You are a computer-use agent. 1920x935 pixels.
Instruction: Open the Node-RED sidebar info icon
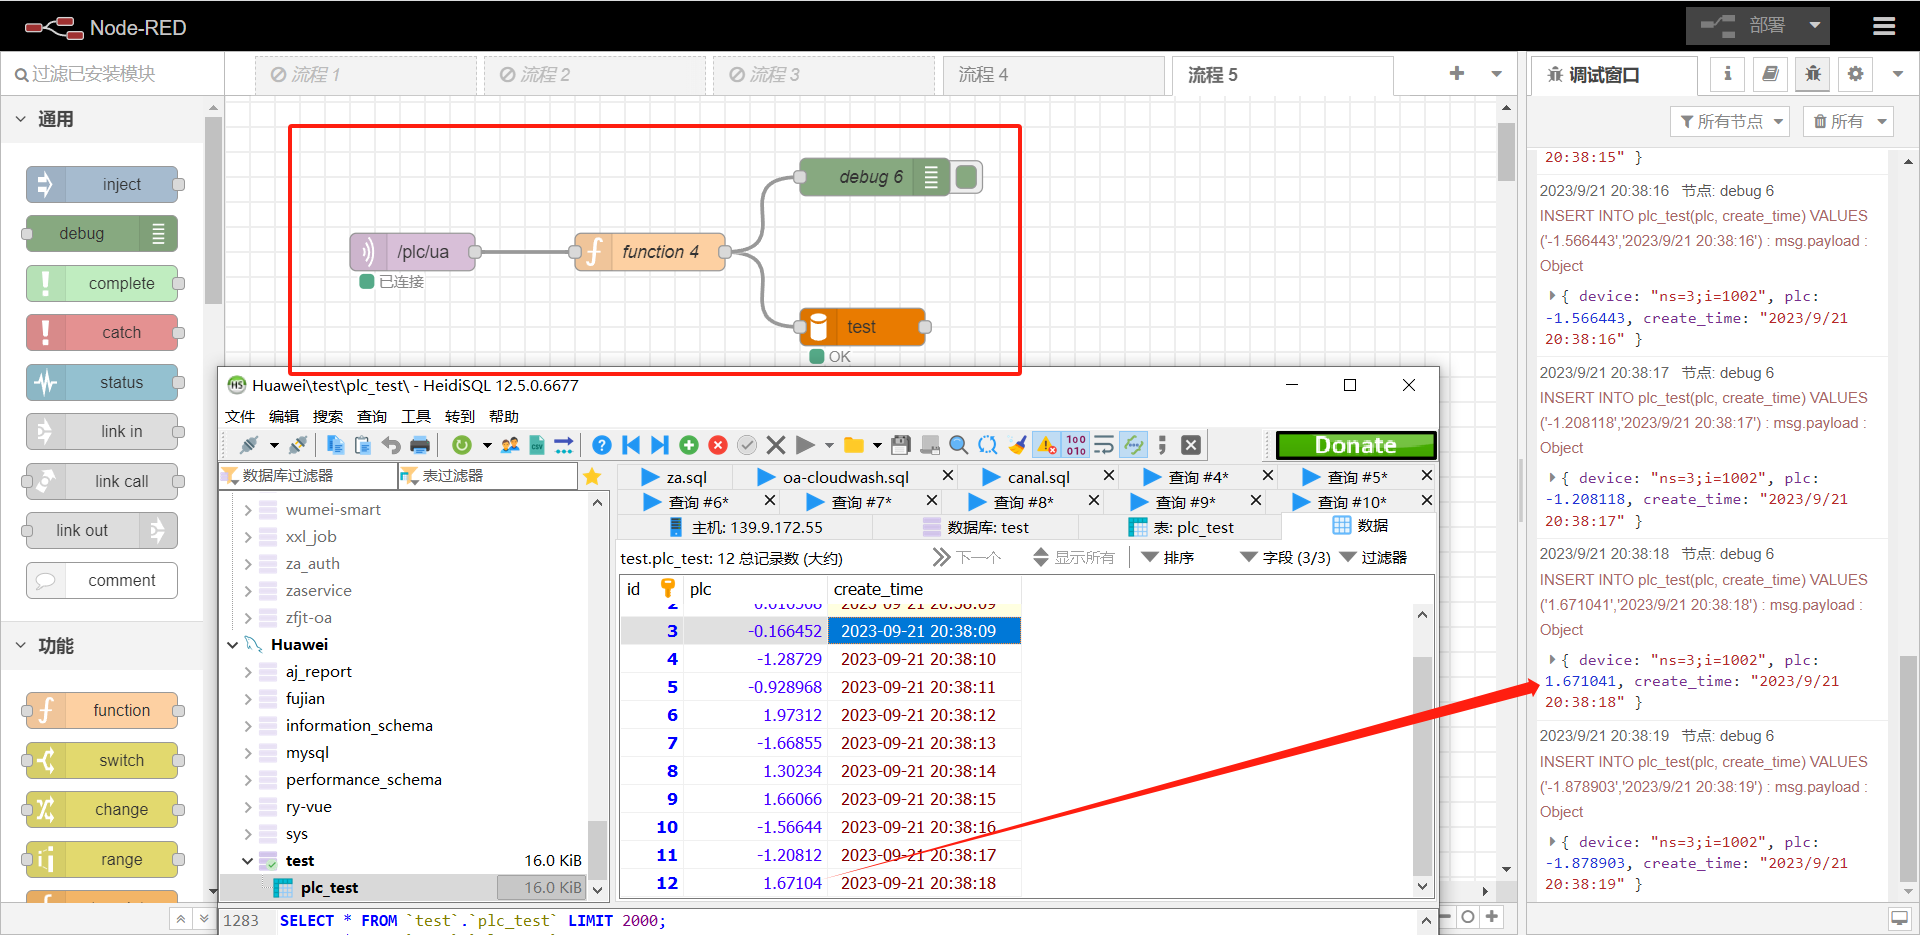click(x=1727, y=74)
